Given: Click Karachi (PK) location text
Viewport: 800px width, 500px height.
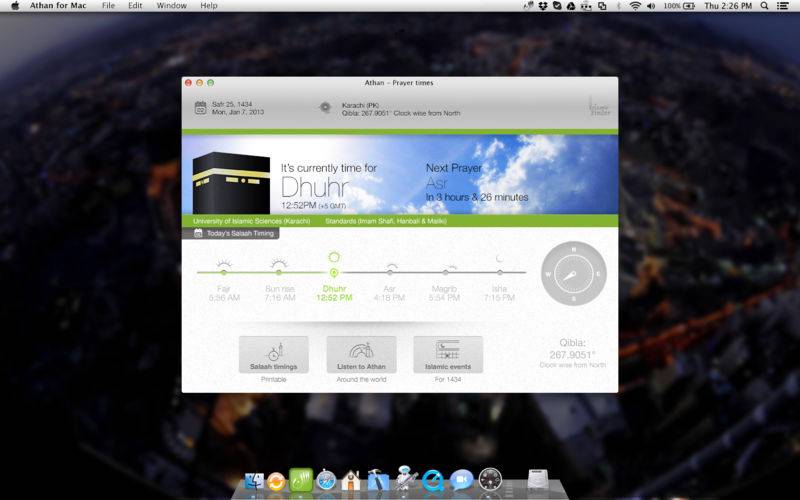Looking at the screenshot, I should tap(360, 106).
